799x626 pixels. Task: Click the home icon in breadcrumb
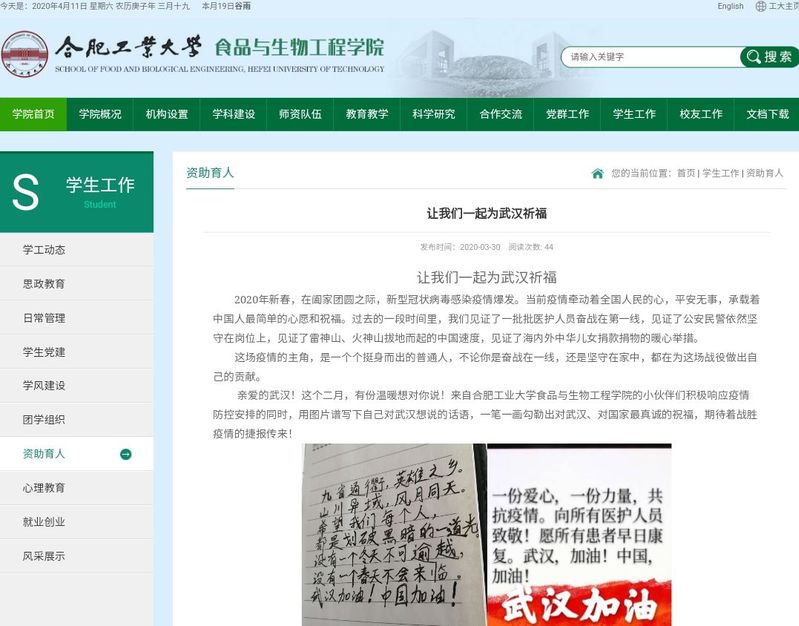pos(597,174)
